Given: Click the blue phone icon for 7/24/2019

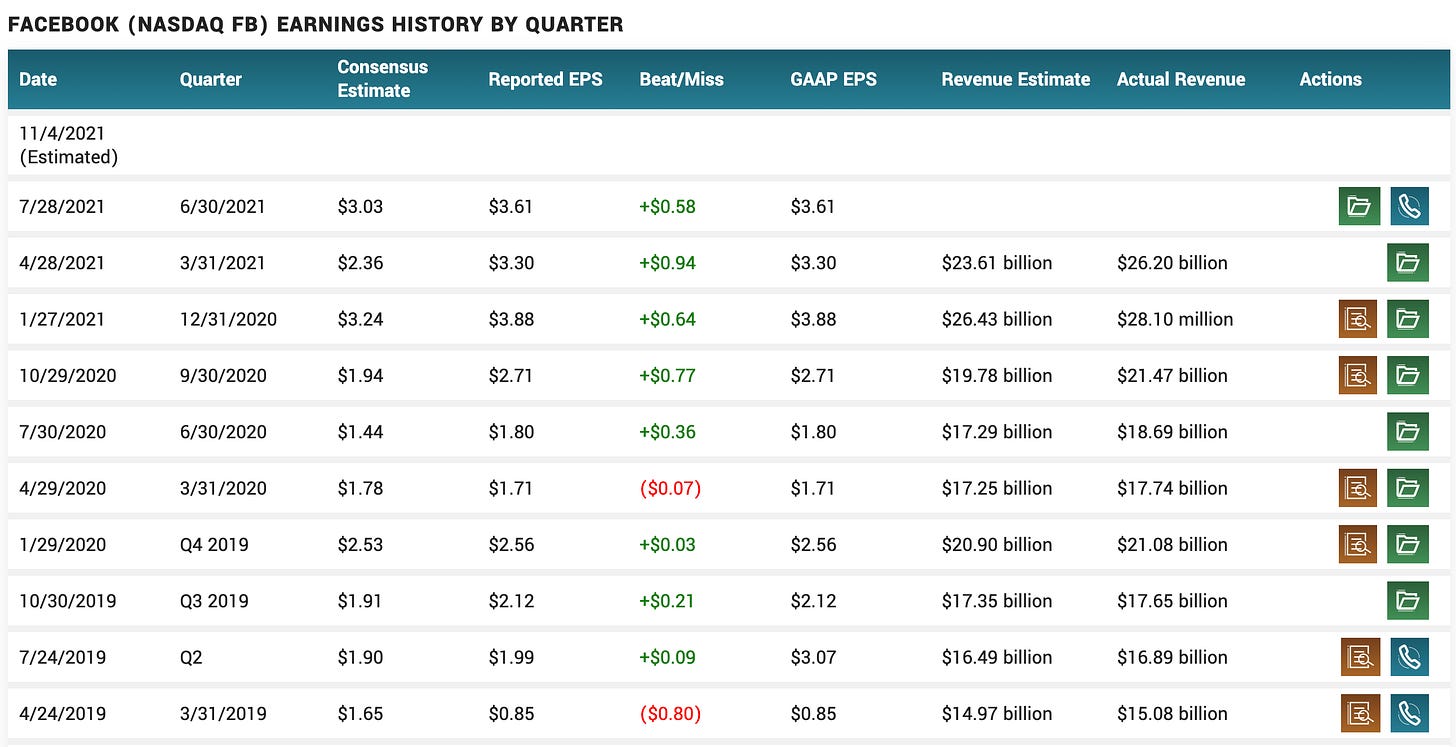Looking at the screenshot, I should 1409,657.
